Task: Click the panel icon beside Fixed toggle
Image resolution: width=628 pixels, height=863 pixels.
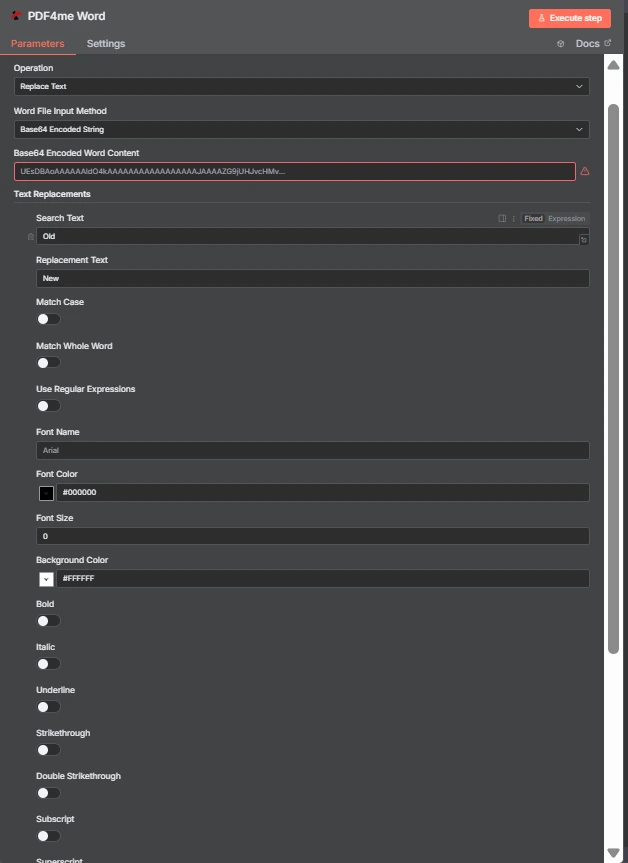Action: coord(502,219)
